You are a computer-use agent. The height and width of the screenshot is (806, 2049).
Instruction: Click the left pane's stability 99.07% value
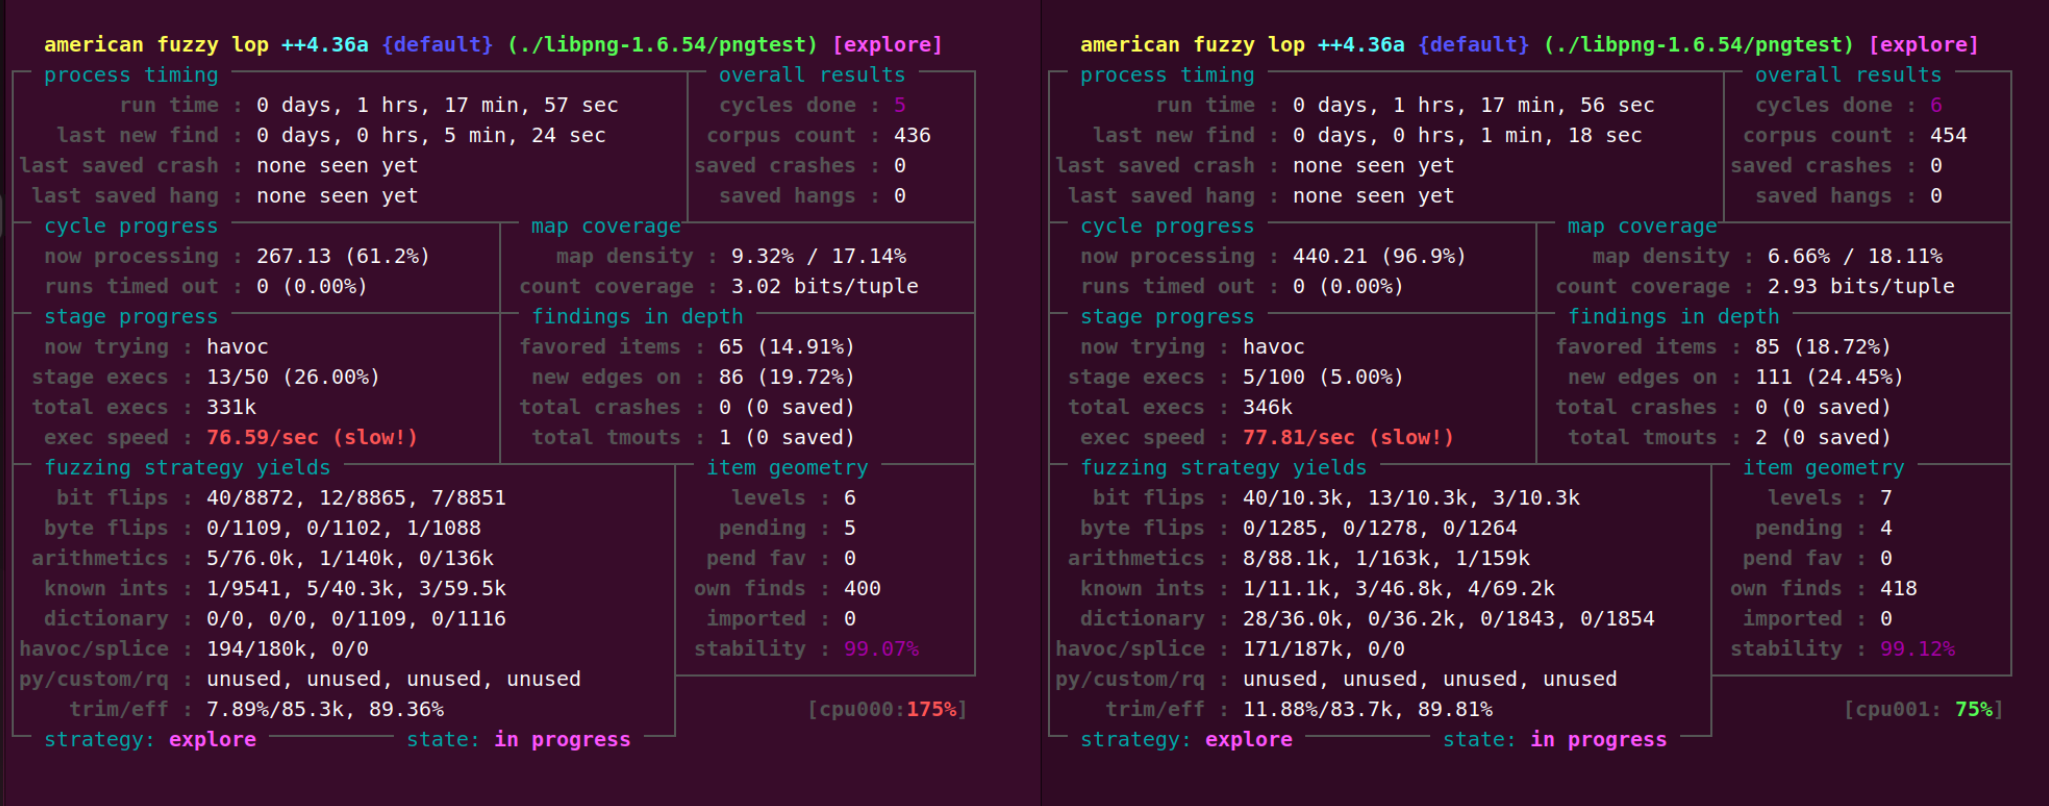tap(881, 649)
